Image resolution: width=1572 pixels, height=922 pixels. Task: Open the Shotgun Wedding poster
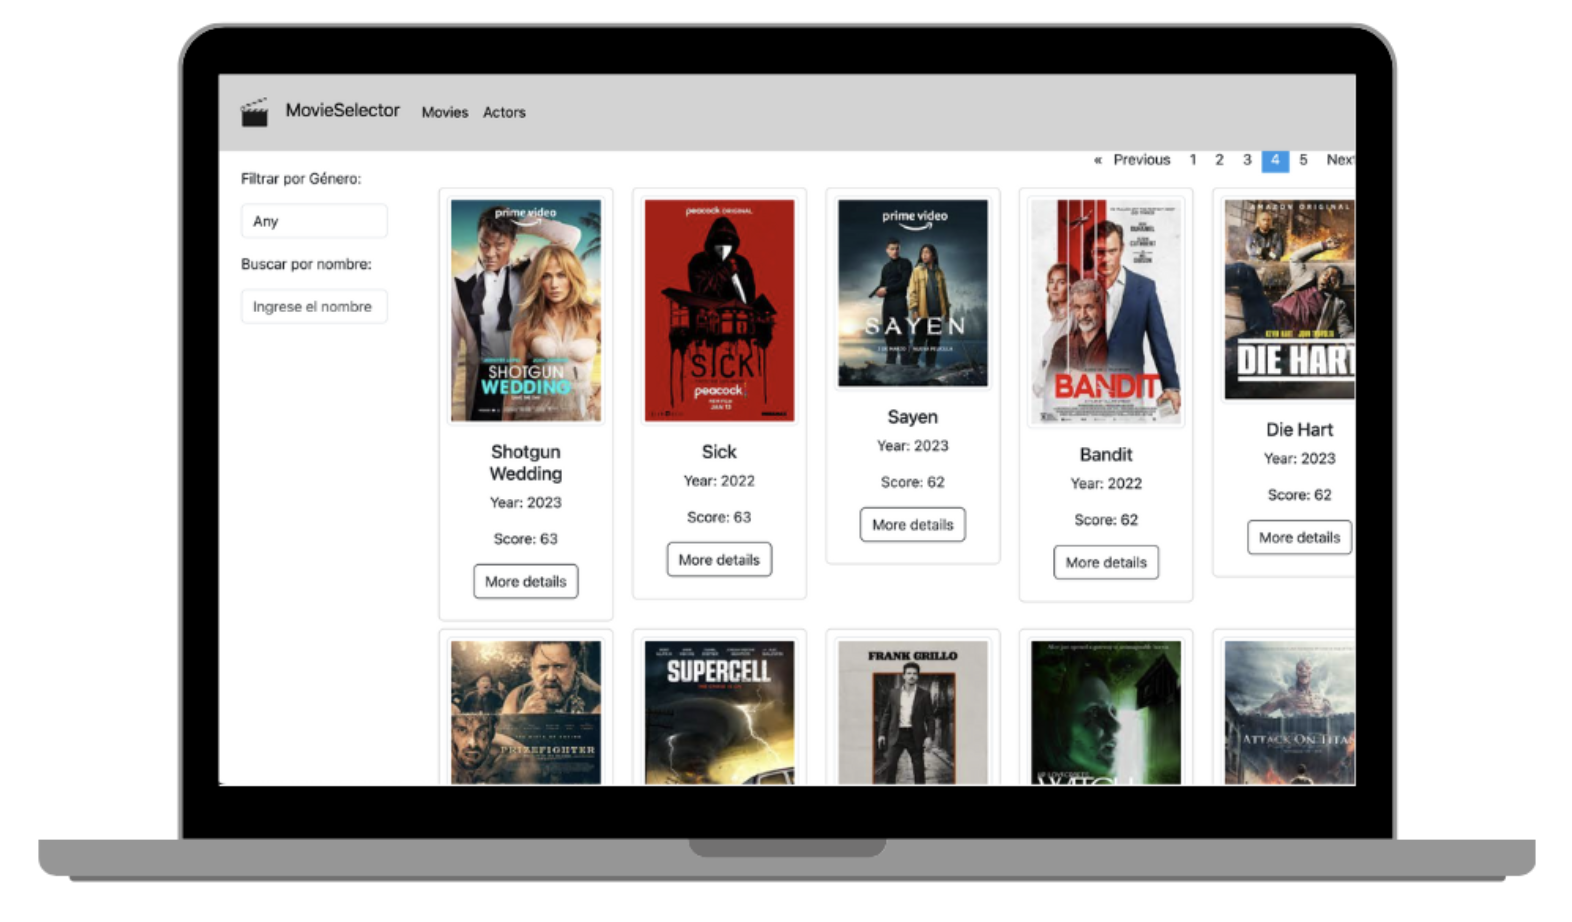tap(526, 310)
